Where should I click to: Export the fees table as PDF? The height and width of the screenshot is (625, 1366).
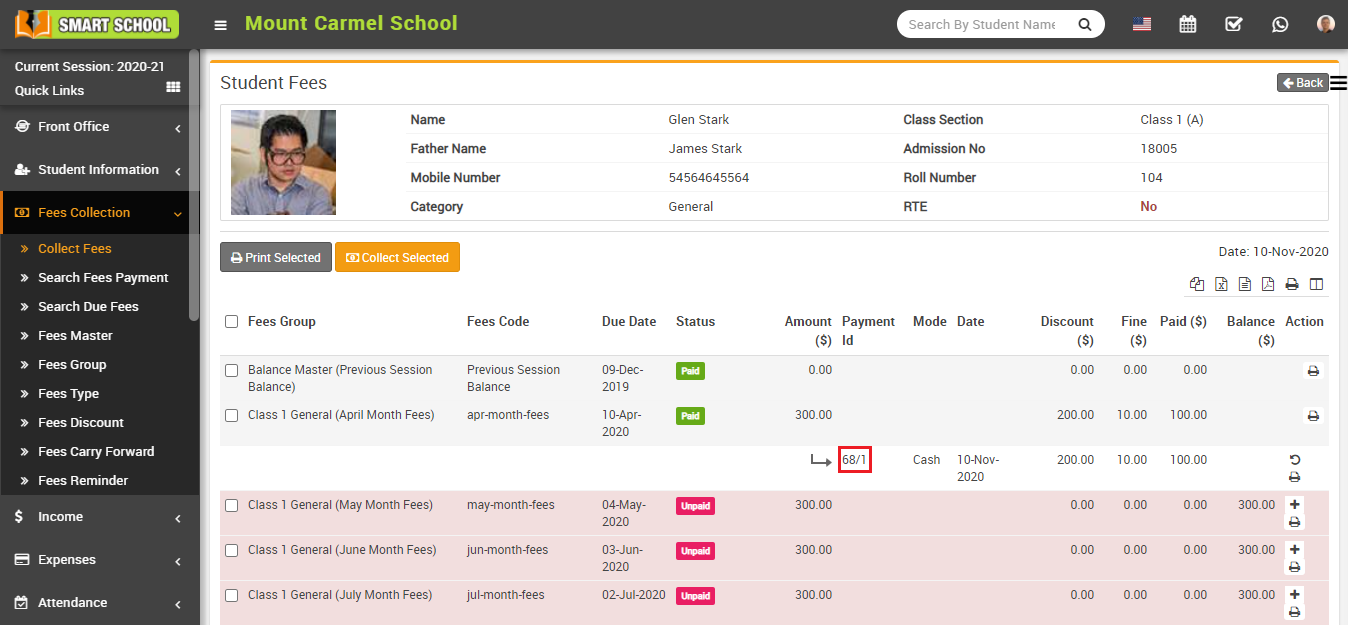point(1269,284)
